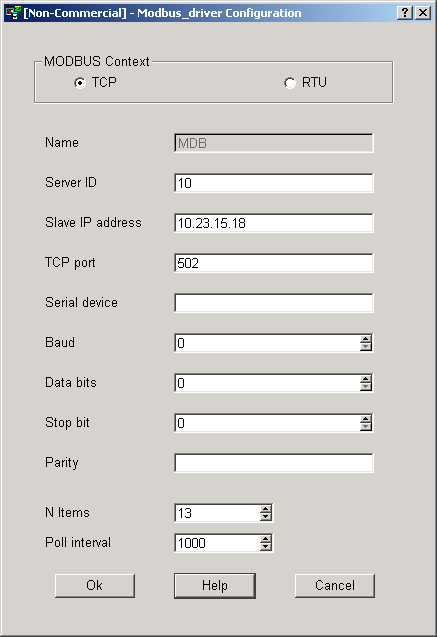Decrement Data bits using the down arrow
The width and height of the screenshot is (437, 637).
(366, 386)
